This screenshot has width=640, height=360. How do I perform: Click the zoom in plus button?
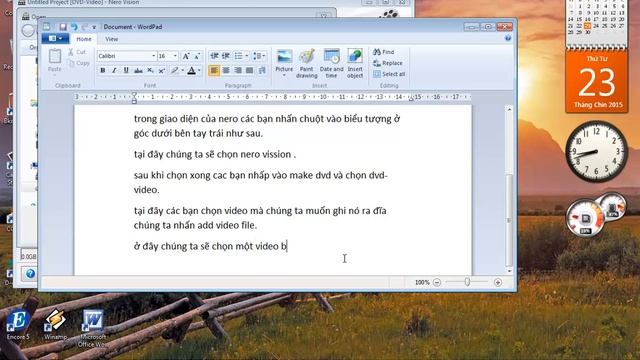tap(498, 282)
